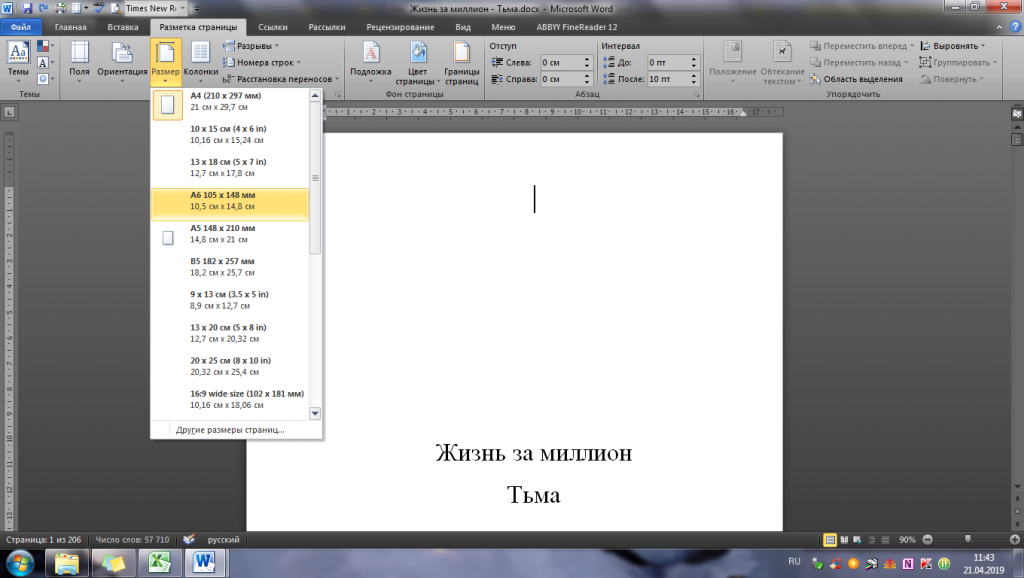This screenshot has height=578, width=1024.
Task: Expand the Номера строк dropdown
Action: point(264,62)
